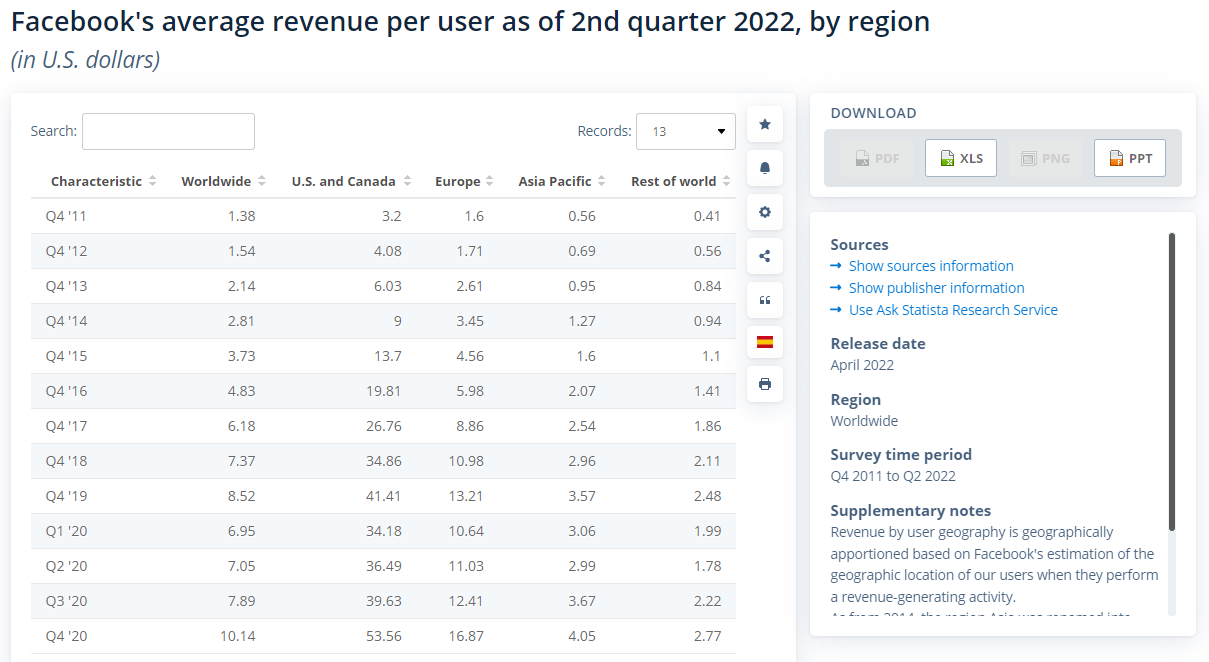Click the greyed-out PNG download button
Image resolution: width=1209 pixels, height=662 pixels.
[x=1045, y=158]
